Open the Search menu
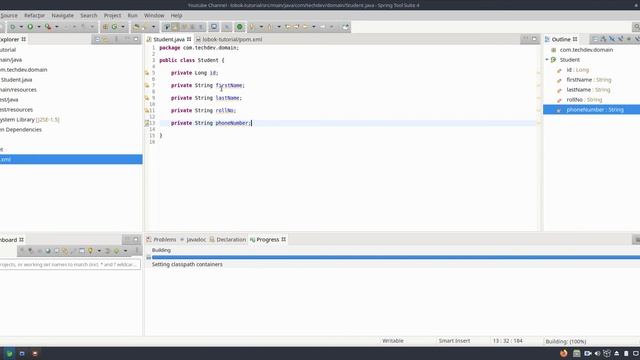 click(89, 16)
